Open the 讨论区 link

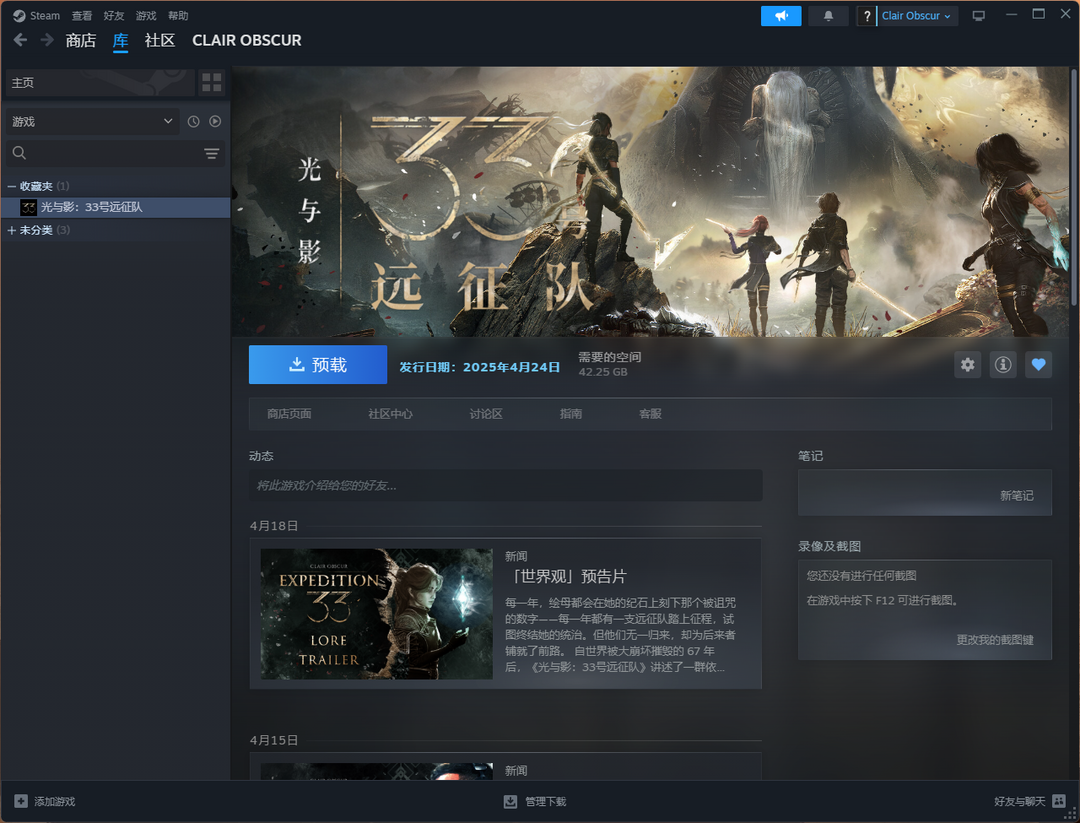coord(486,414)
